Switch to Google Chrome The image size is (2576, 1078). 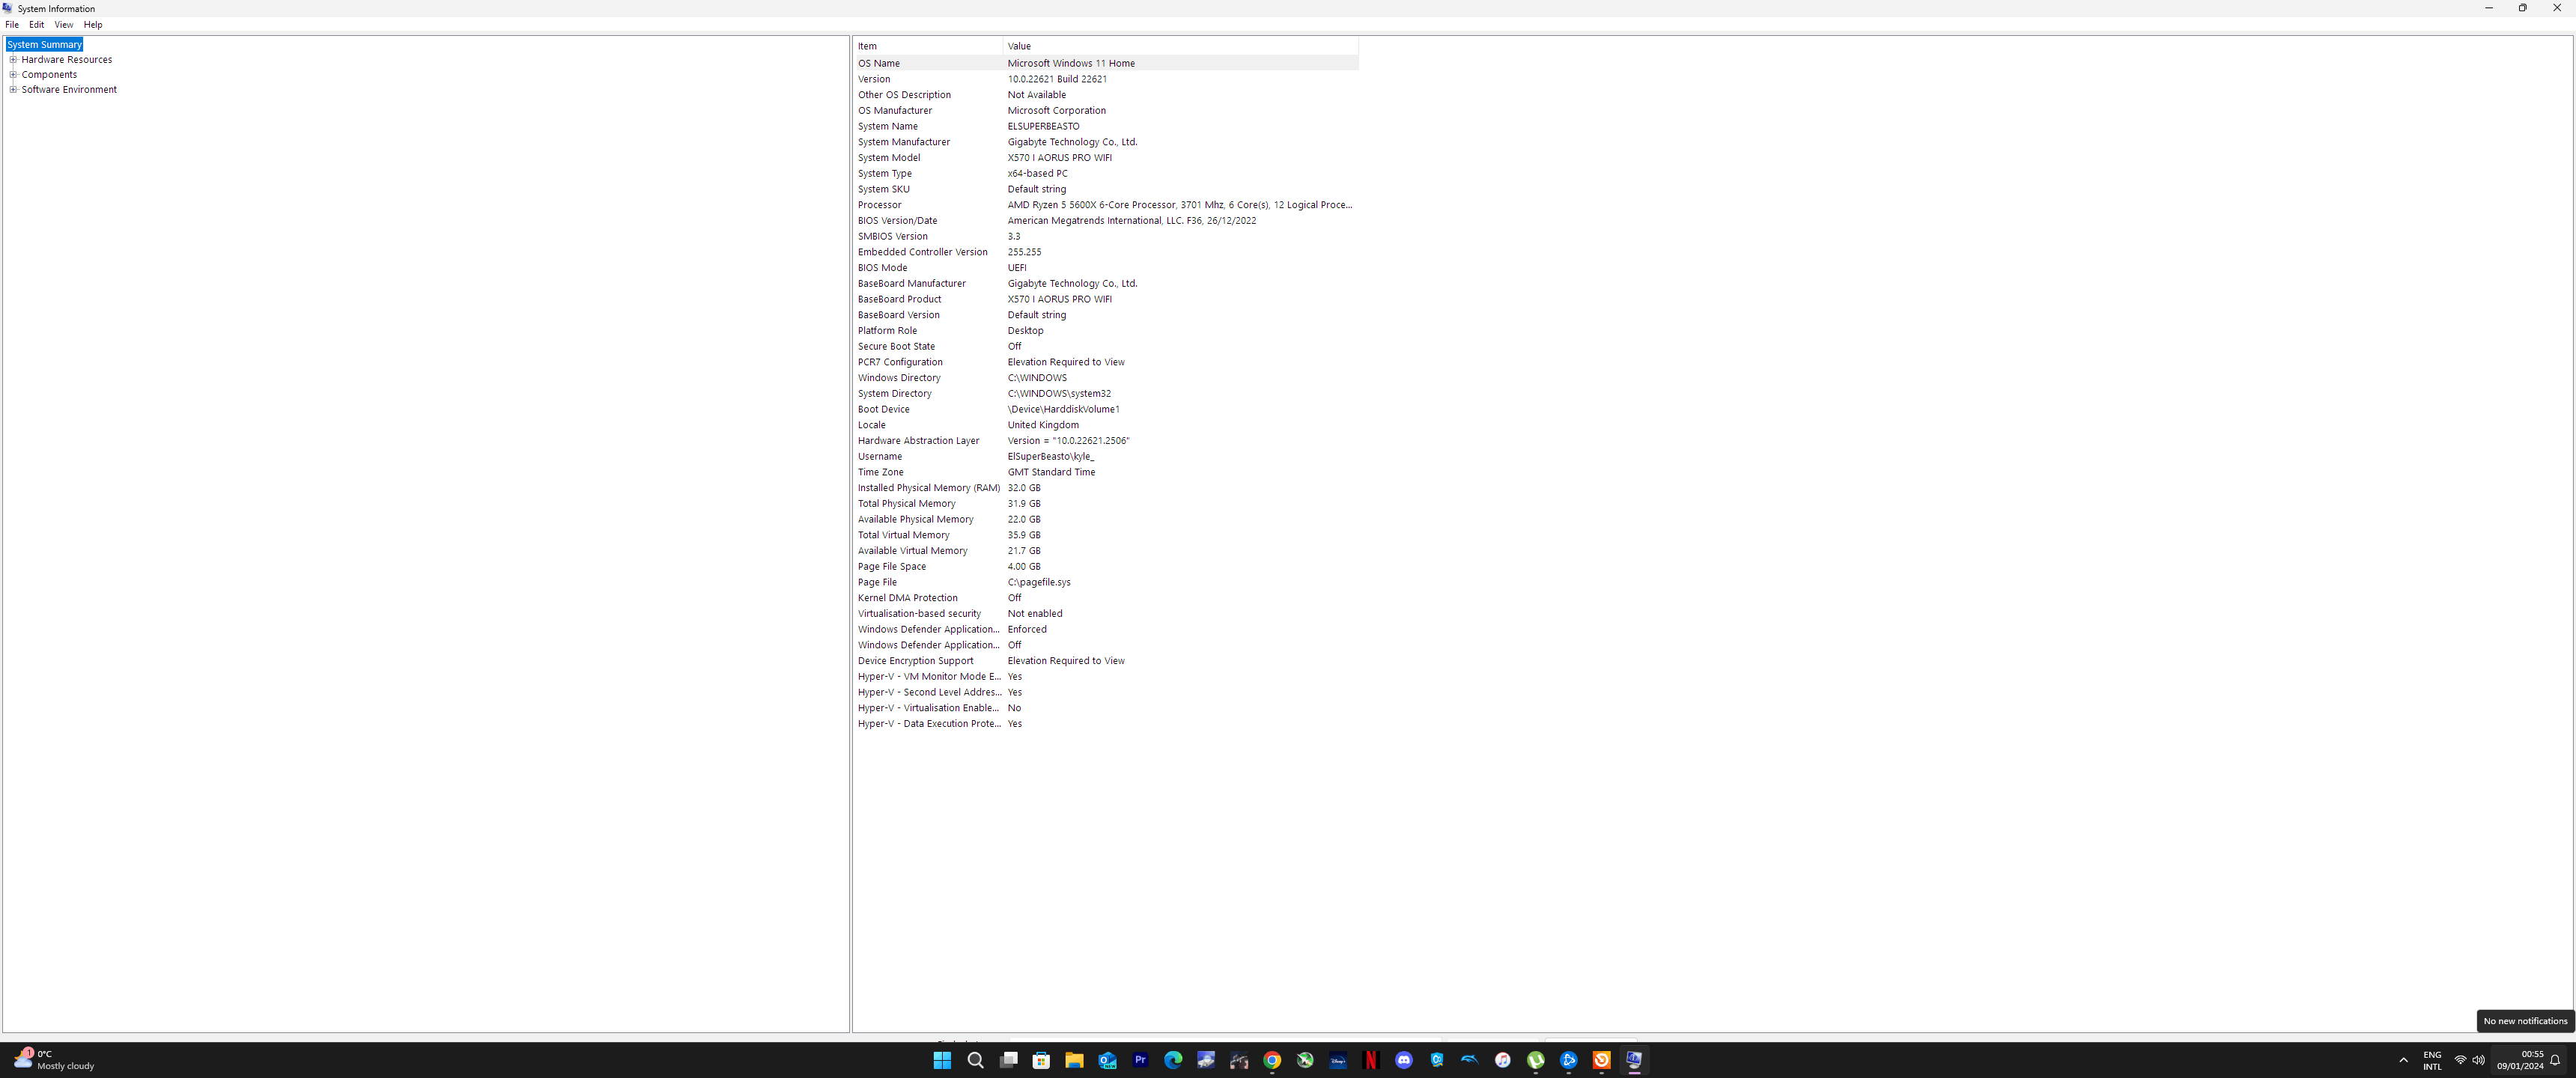tap(1272, 1060)
